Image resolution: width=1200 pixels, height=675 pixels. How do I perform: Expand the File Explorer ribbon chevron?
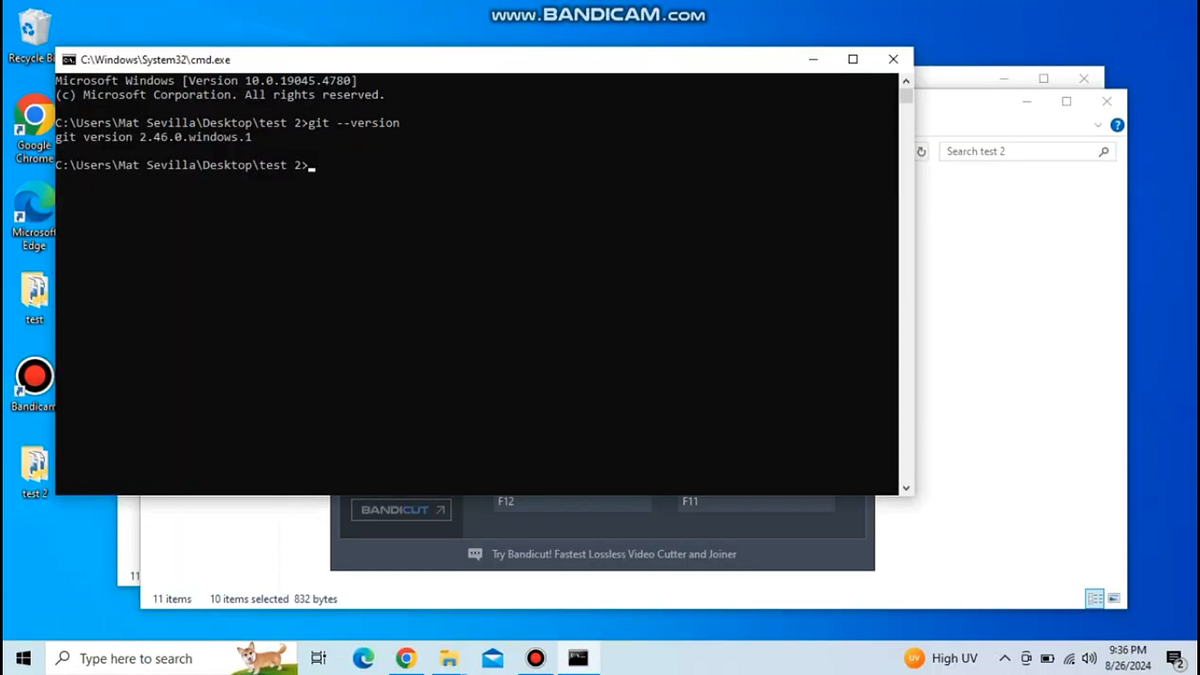[1098, 124]
